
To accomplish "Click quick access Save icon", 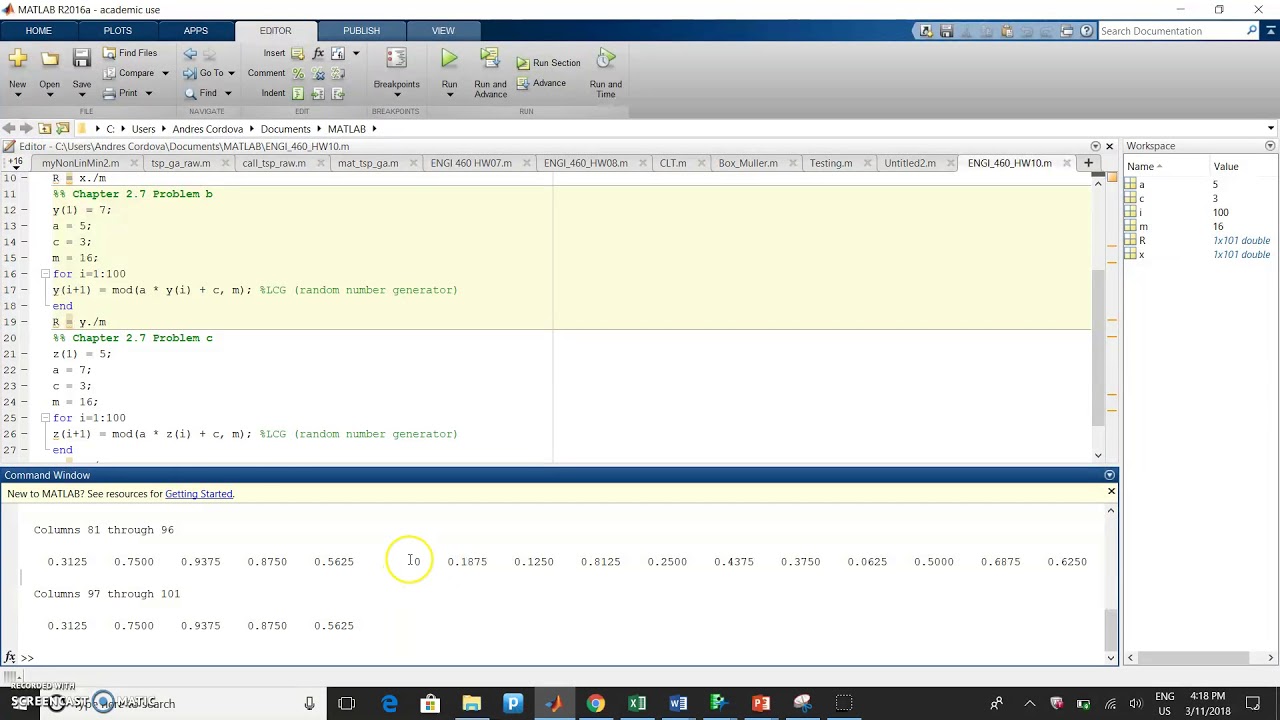I will [x=946, y=31].
